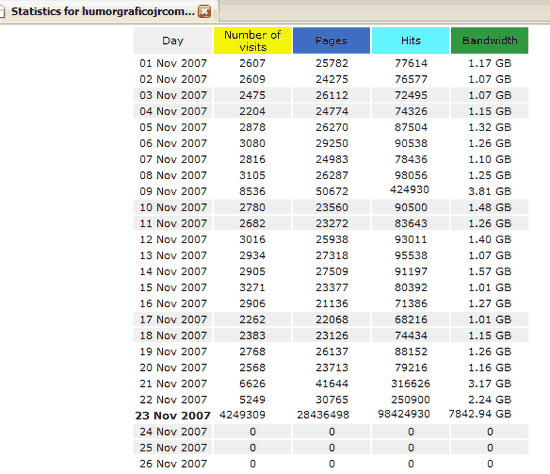Select hits value 74326 for 04 Nov

pyautogui.click(x=411, y=111)
